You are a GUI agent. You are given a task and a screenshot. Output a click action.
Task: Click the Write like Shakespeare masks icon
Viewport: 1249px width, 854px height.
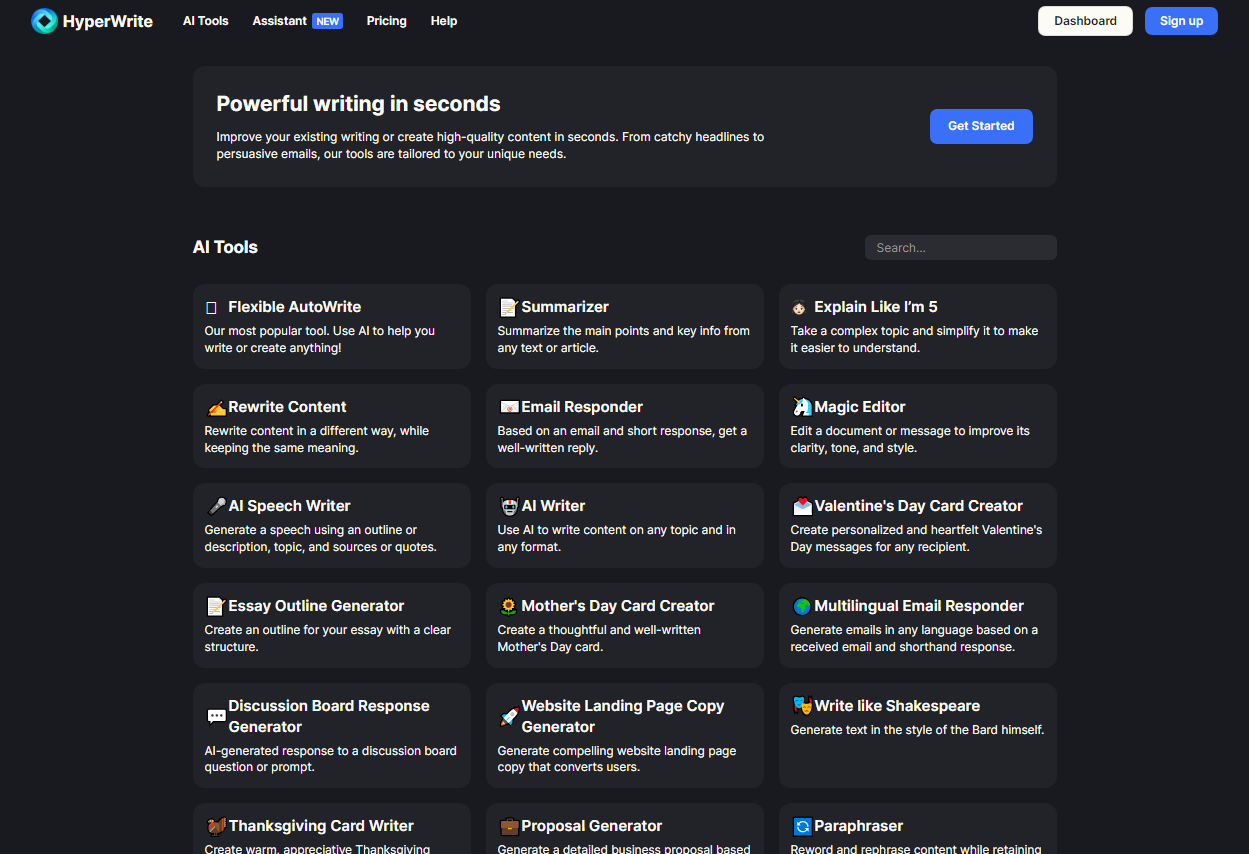click(x=802, y=706)
